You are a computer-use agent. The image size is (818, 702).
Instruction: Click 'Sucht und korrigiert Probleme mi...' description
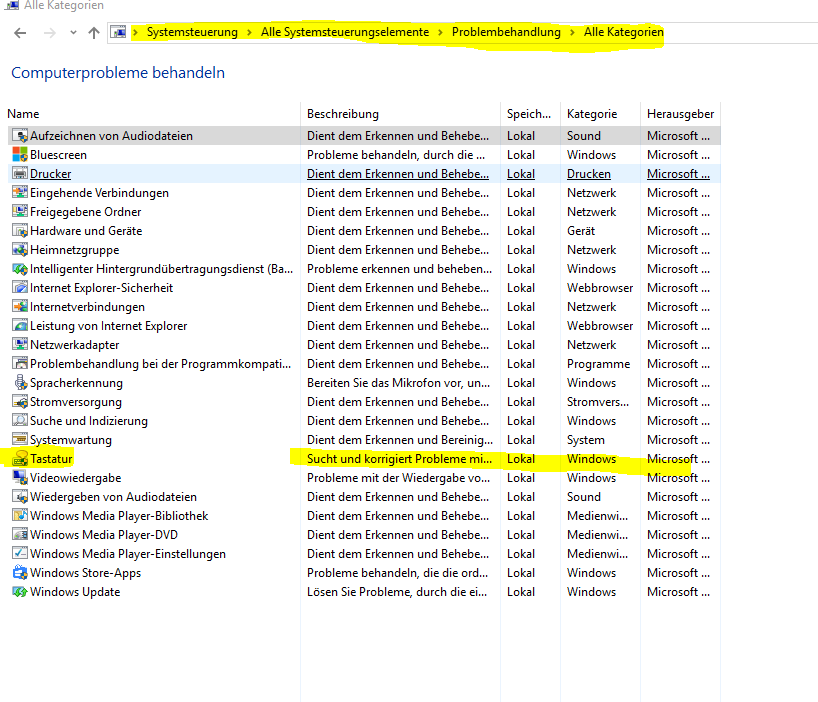pyautogui.click(x=399, y=458)
